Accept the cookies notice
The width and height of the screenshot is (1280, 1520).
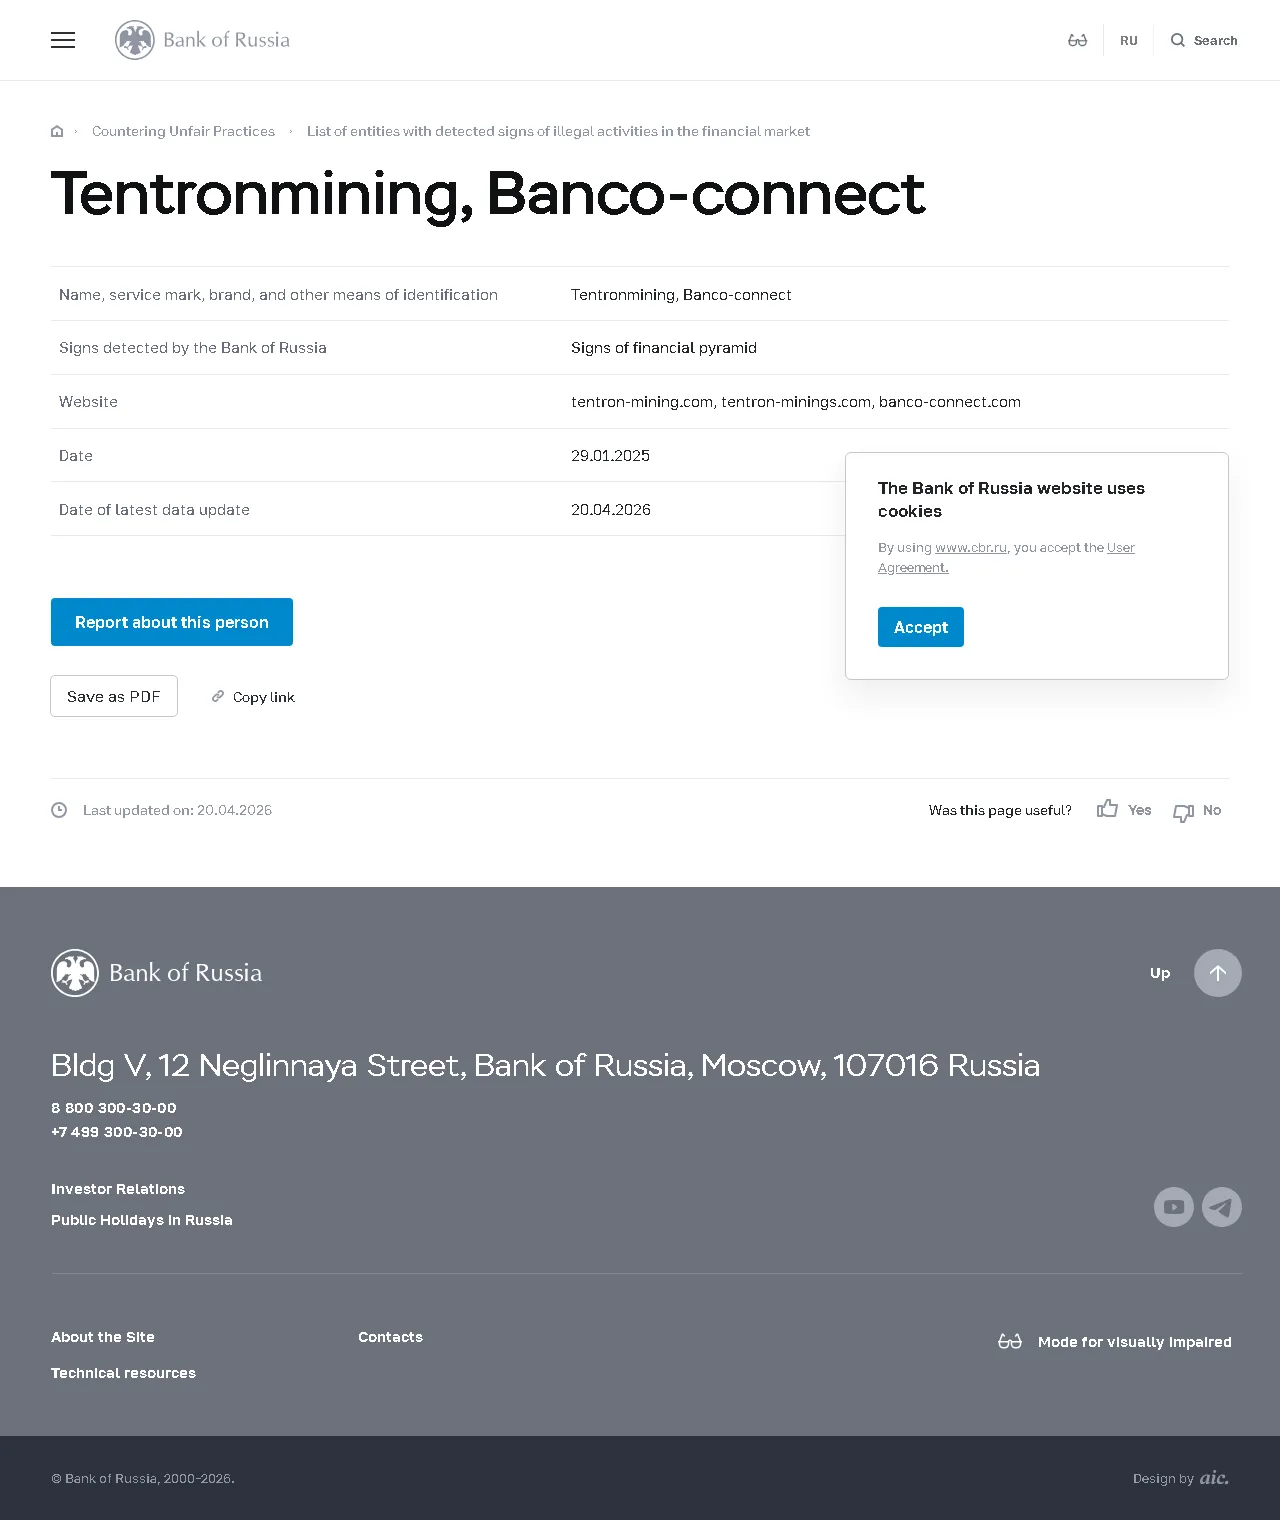point(921,627)
